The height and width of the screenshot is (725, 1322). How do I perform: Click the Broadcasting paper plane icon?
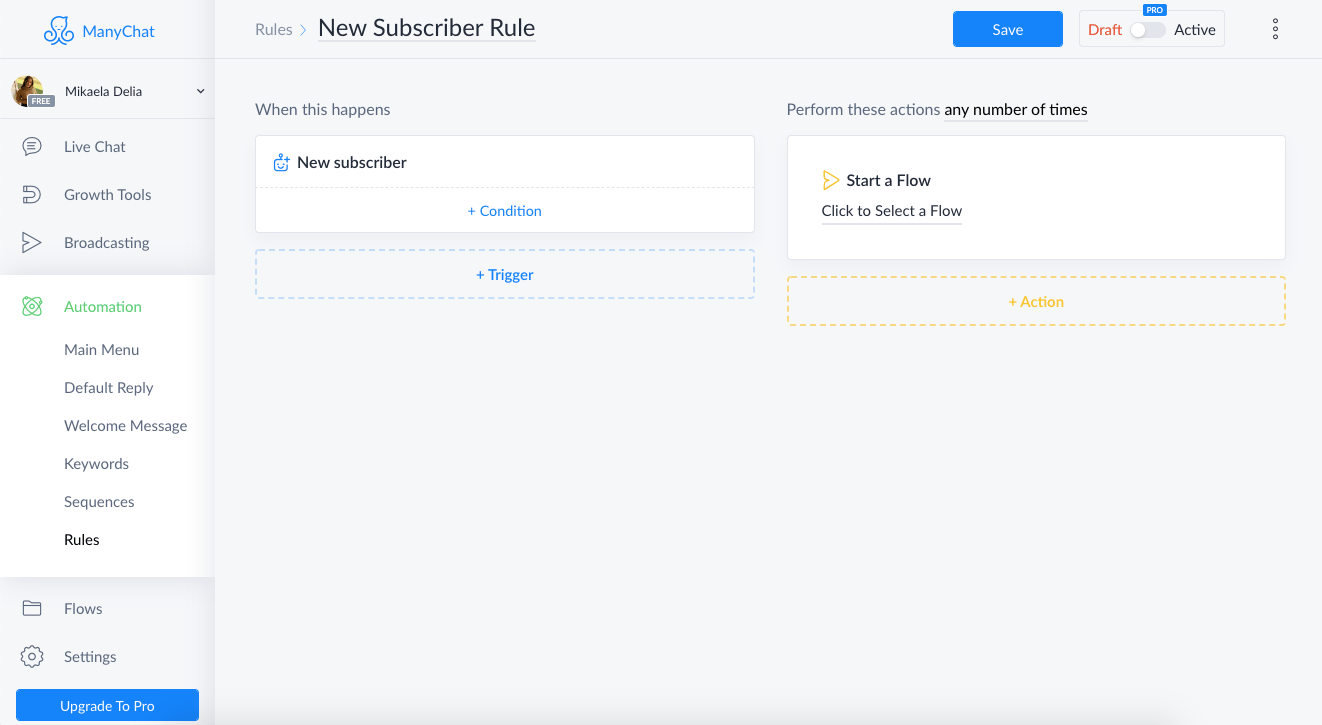pyautogui.click(x=32, y=242)
